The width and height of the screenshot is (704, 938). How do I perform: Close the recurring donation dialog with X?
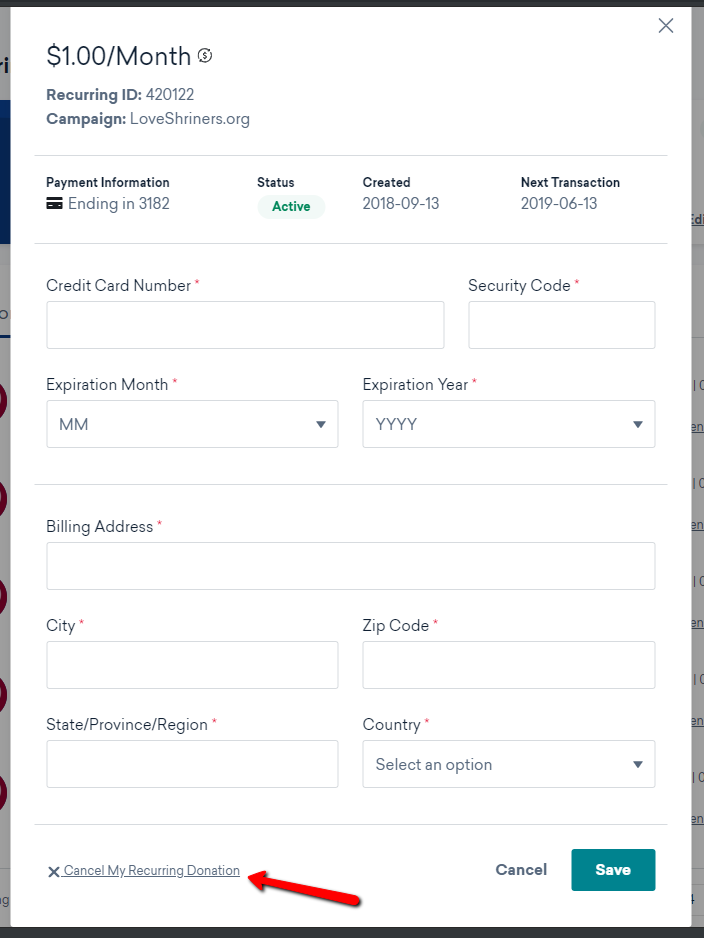(x=666, y=26)
